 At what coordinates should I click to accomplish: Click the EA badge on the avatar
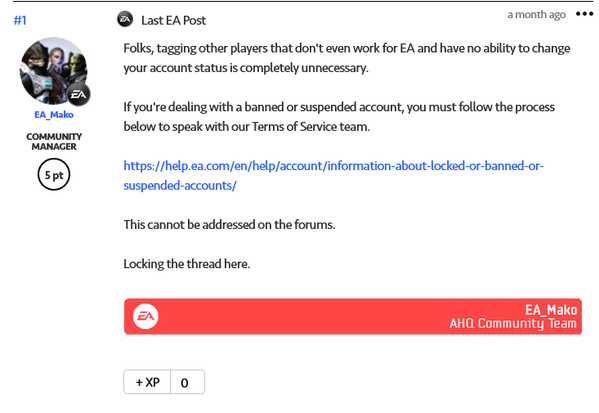pyautogui.click(x=79, y=94)
